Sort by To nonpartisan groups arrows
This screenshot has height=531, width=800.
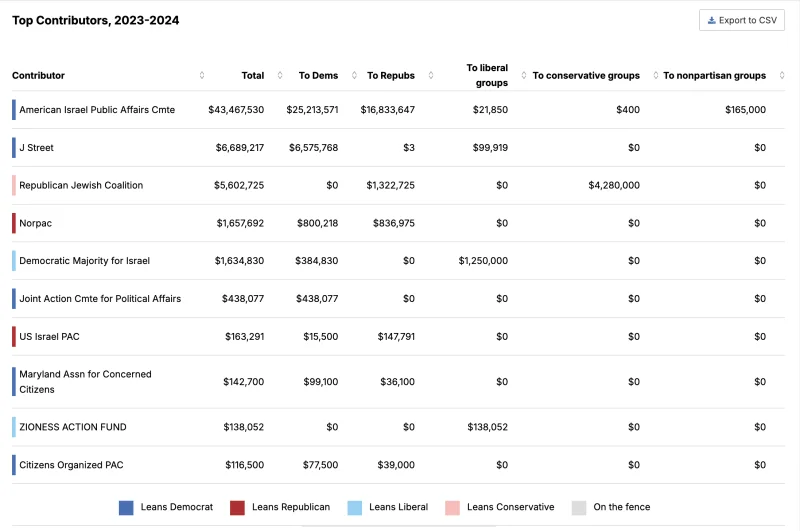pyautogui.click(x=782, y=75)
